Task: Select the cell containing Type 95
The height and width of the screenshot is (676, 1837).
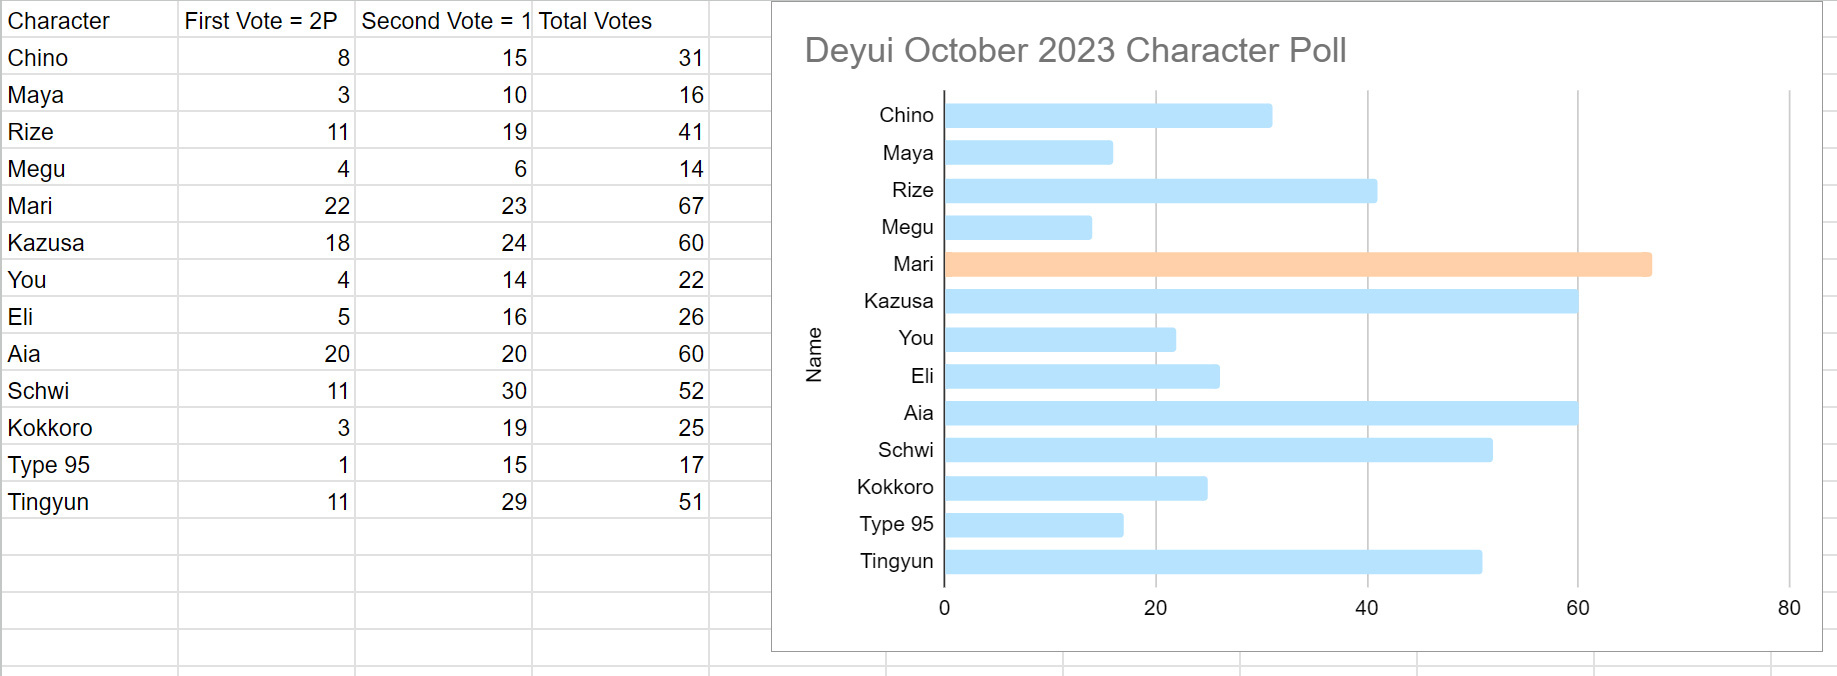Action: point(90,464)
